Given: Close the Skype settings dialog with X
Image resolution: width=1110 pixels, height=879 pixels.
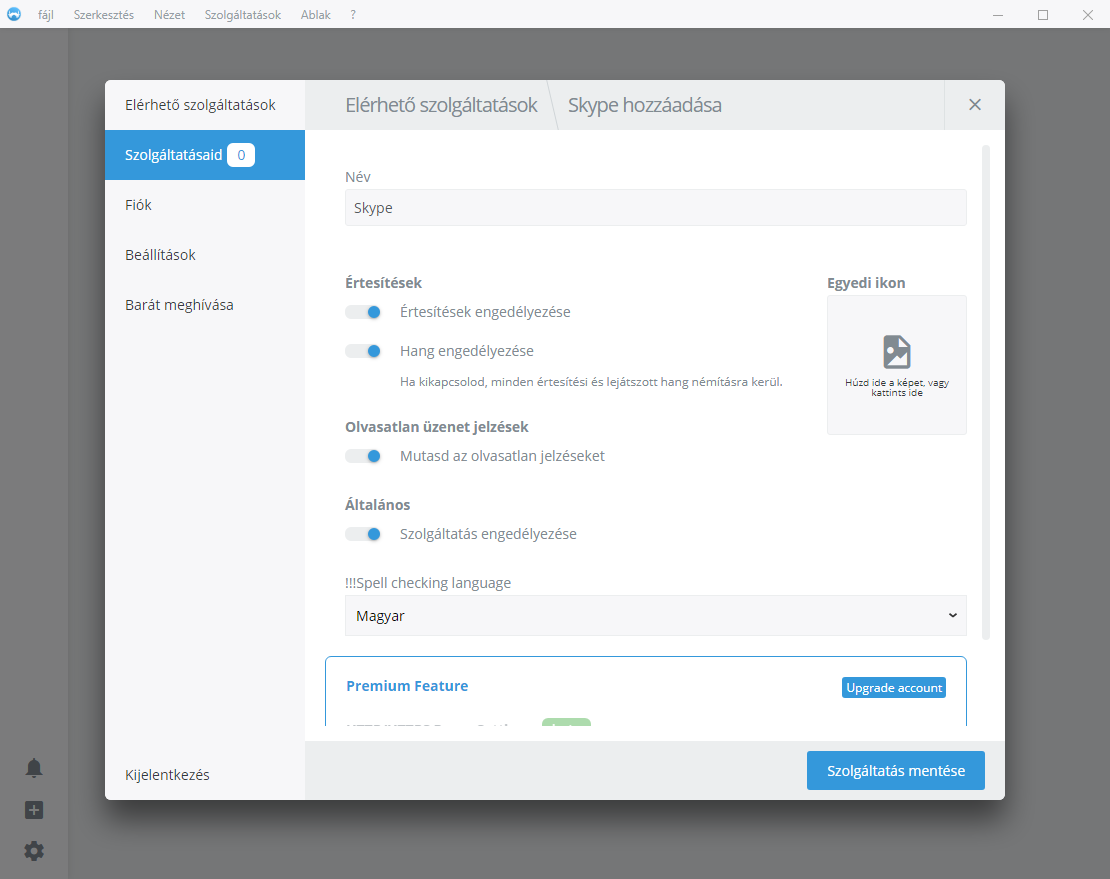Looking at the screenshot, I should coord(974,105).
